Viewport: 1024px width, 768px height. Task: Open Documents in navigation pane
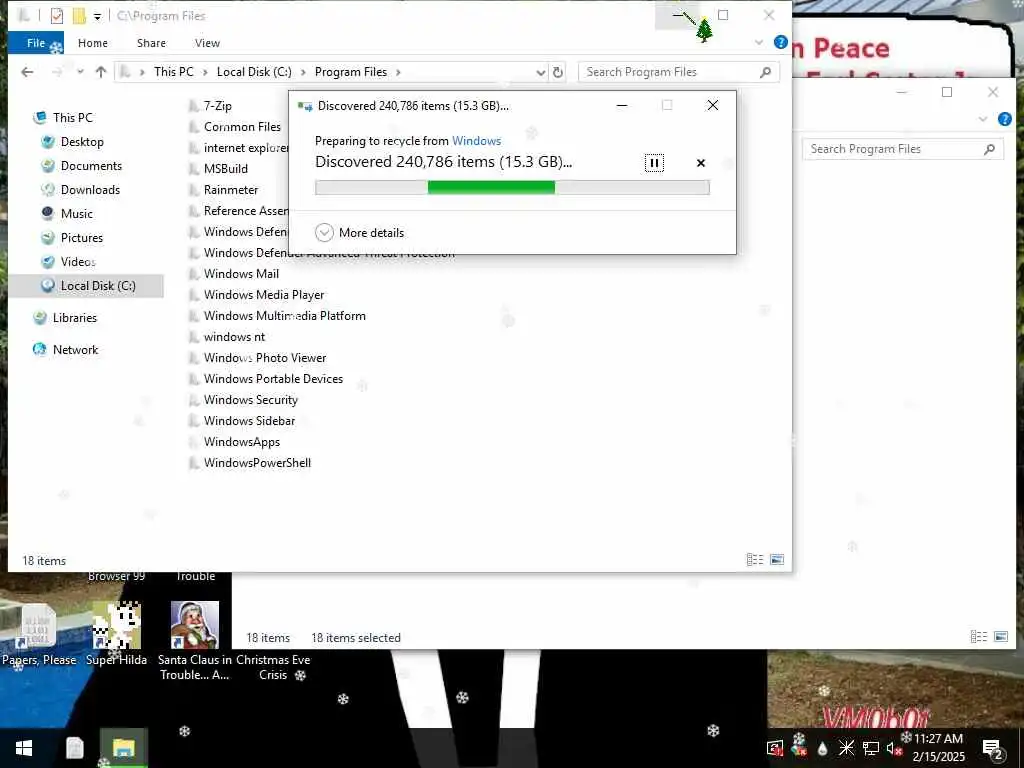tap(91, 166)
